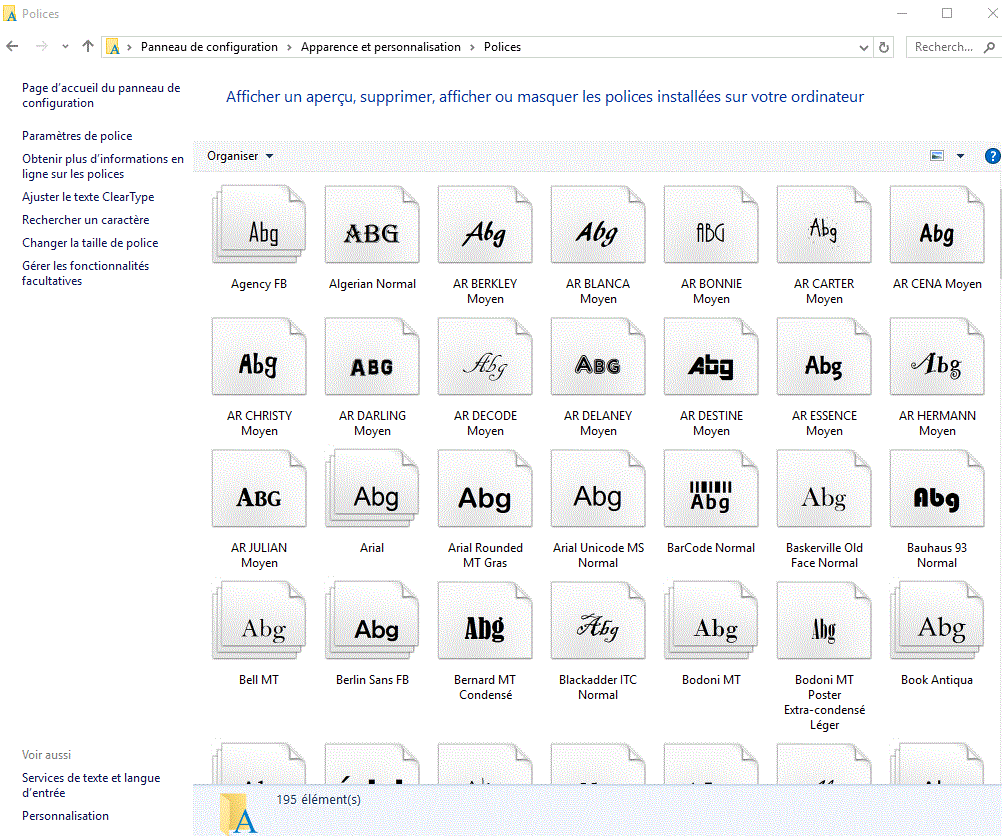Open the Personnalisation link
This screenshot has height=836, width=1002.
coord(65,816)
